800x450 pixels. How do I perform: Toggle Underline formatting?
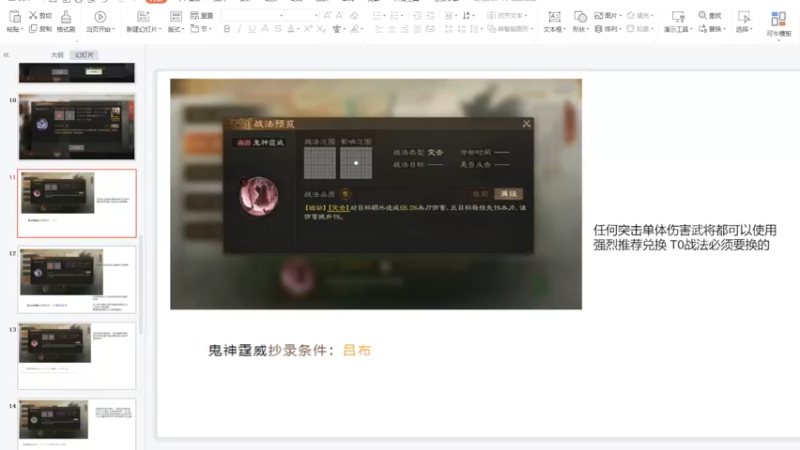pos(252,29)
